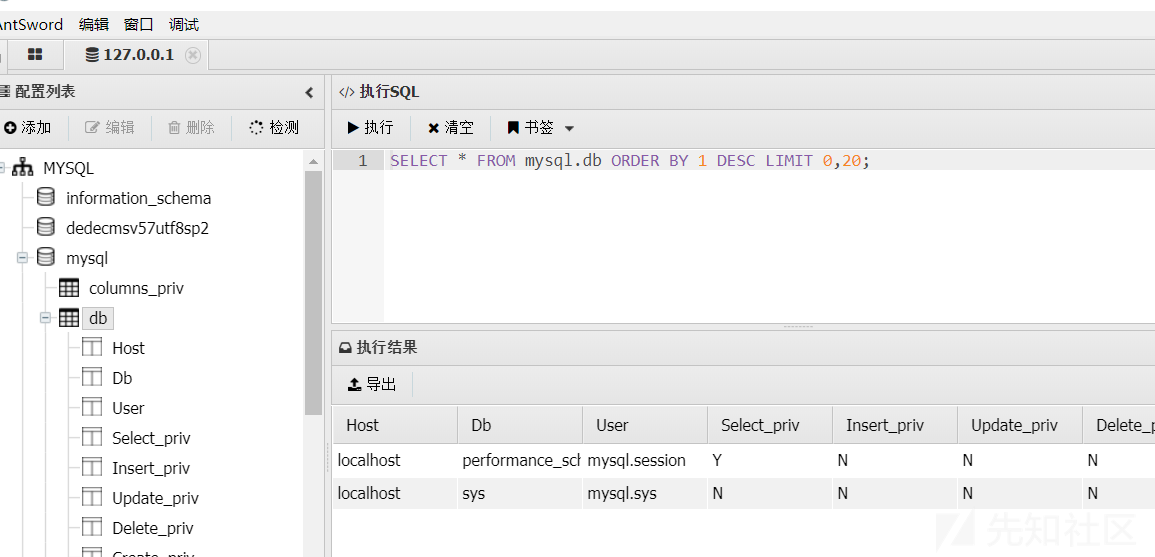This screenshot has height=557, width=1155.
Task: Sort by Update_priv column header
Action: [1020, 425]
